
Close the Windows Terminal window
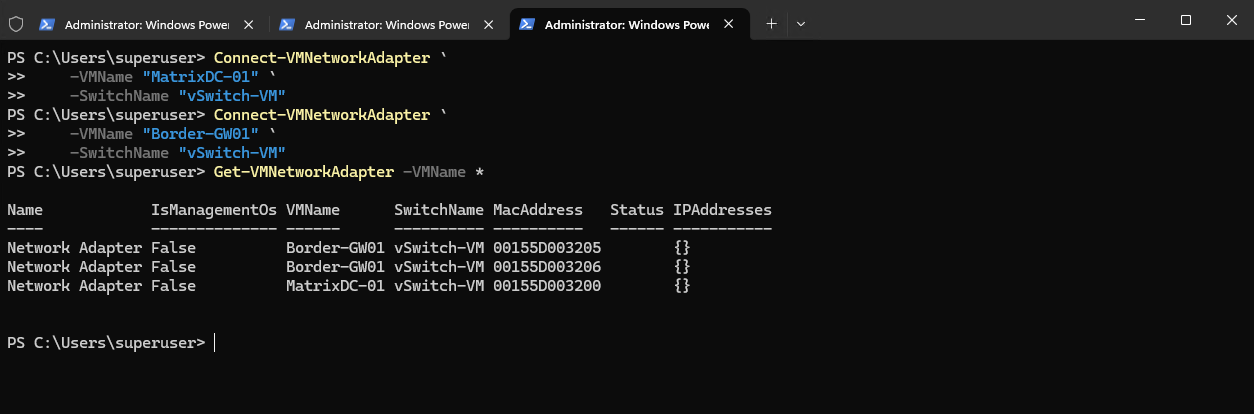click(1231, 20)
